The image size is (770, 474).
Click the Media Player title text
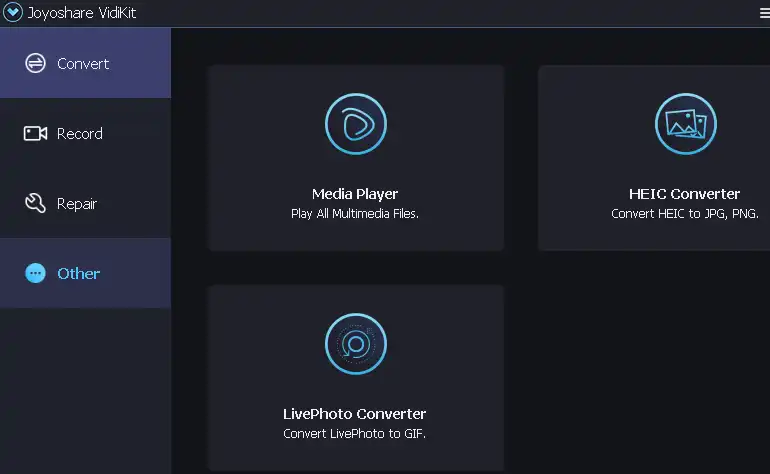click(355, 194)
